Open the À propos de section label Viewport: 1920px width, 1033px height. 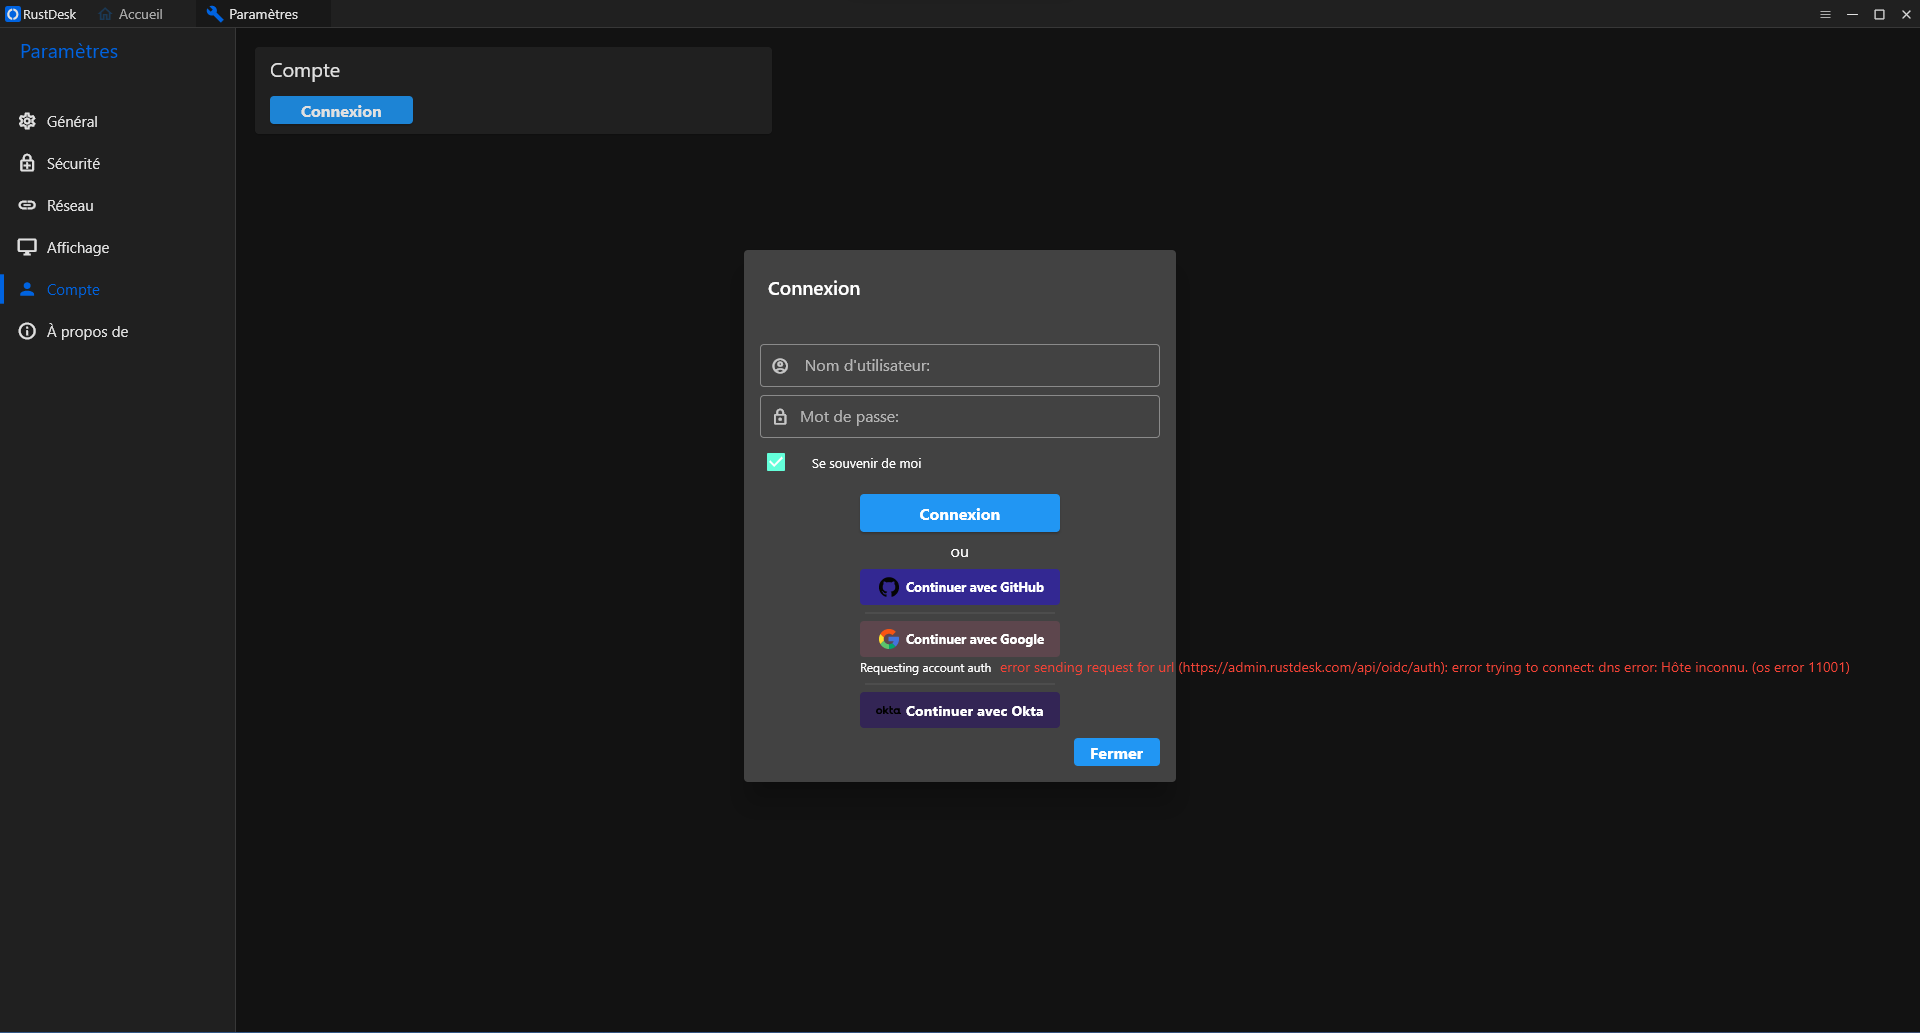click(x=87, y=331)
